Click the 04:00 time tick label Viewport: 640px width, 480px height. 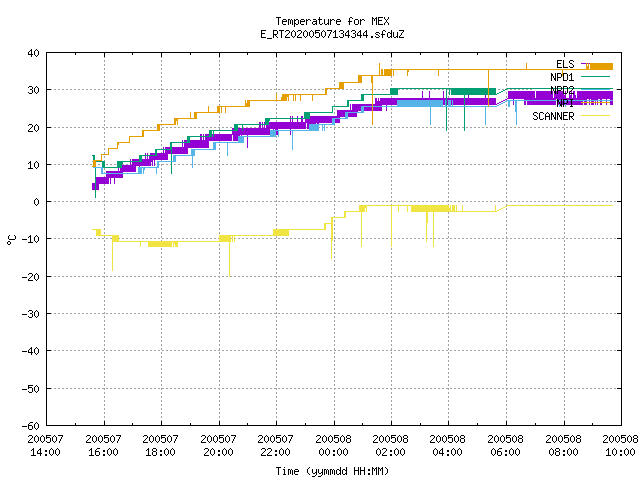(448, 452)
